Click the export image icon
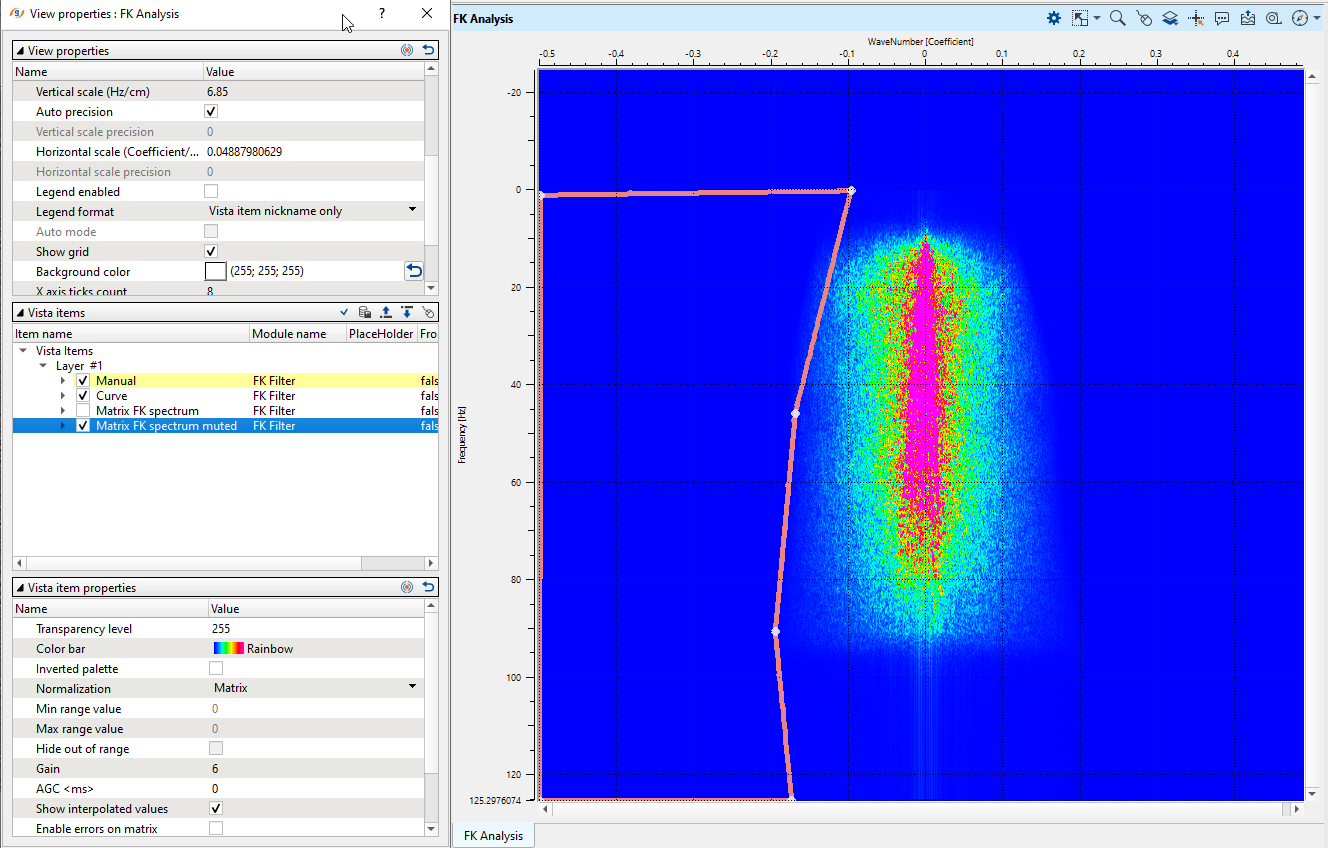 [x=1247, y=18]
